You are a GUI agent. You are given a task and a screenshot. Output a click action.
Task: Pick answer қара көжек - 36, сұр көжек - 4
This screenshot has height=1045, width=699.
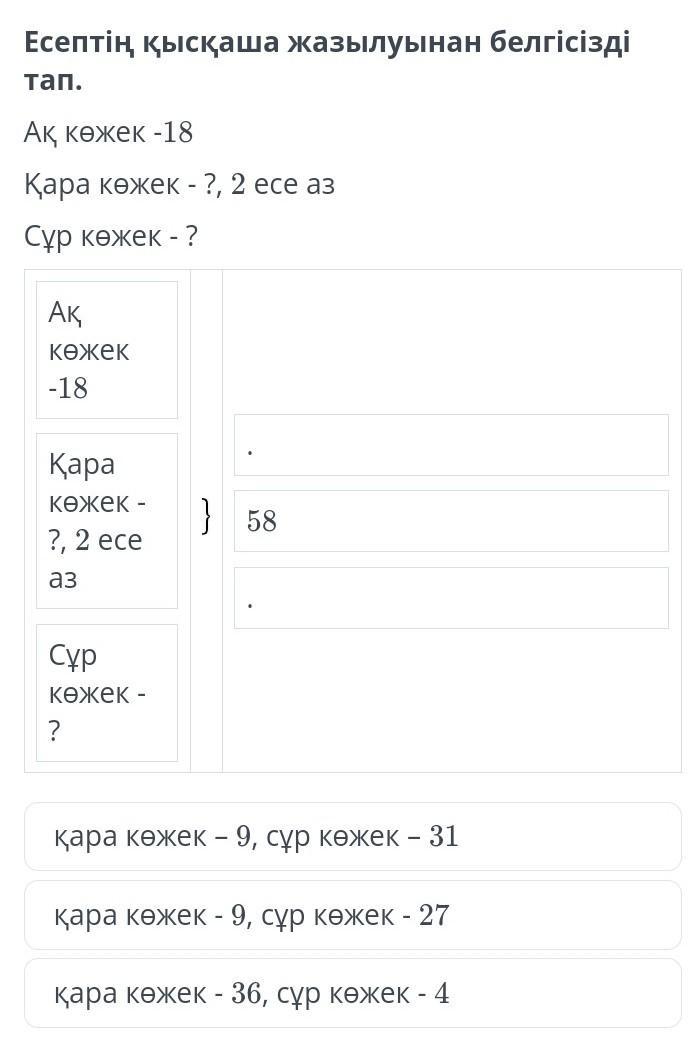point(352,993)
